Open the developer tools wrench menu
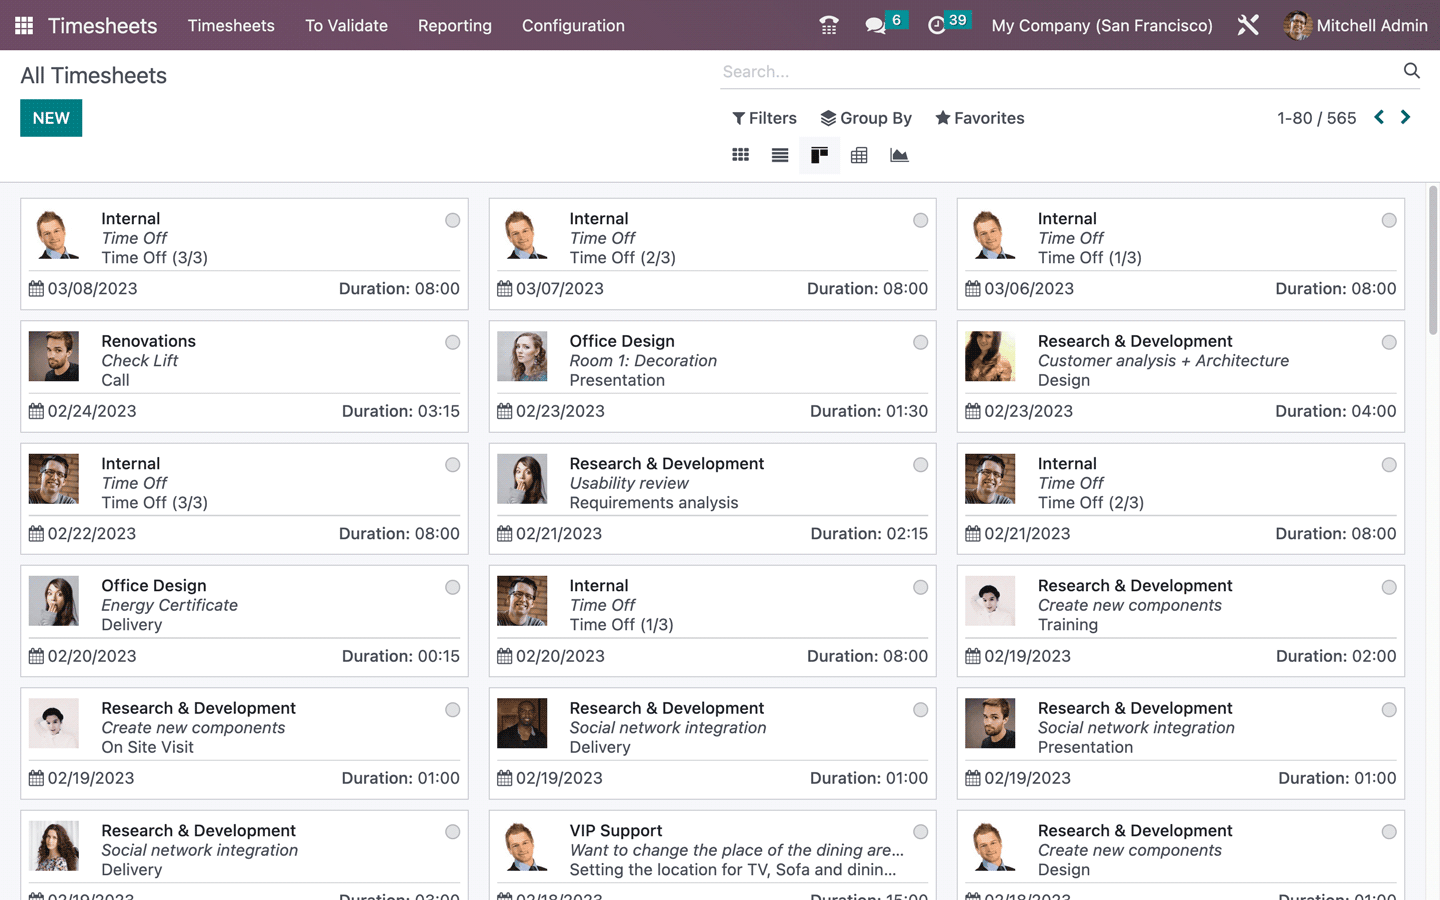1440x900 pixels. 1247,25
